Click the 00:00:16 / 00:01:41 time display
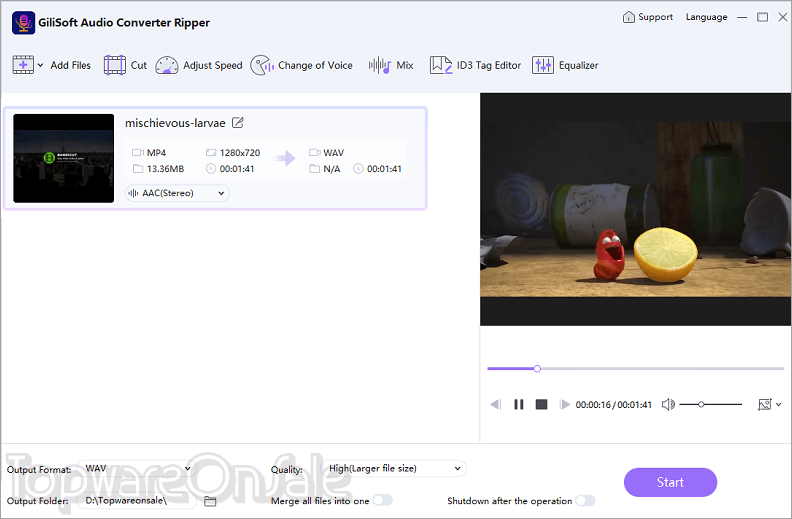The height and width of the screenshot is (519, 792). 614,404
